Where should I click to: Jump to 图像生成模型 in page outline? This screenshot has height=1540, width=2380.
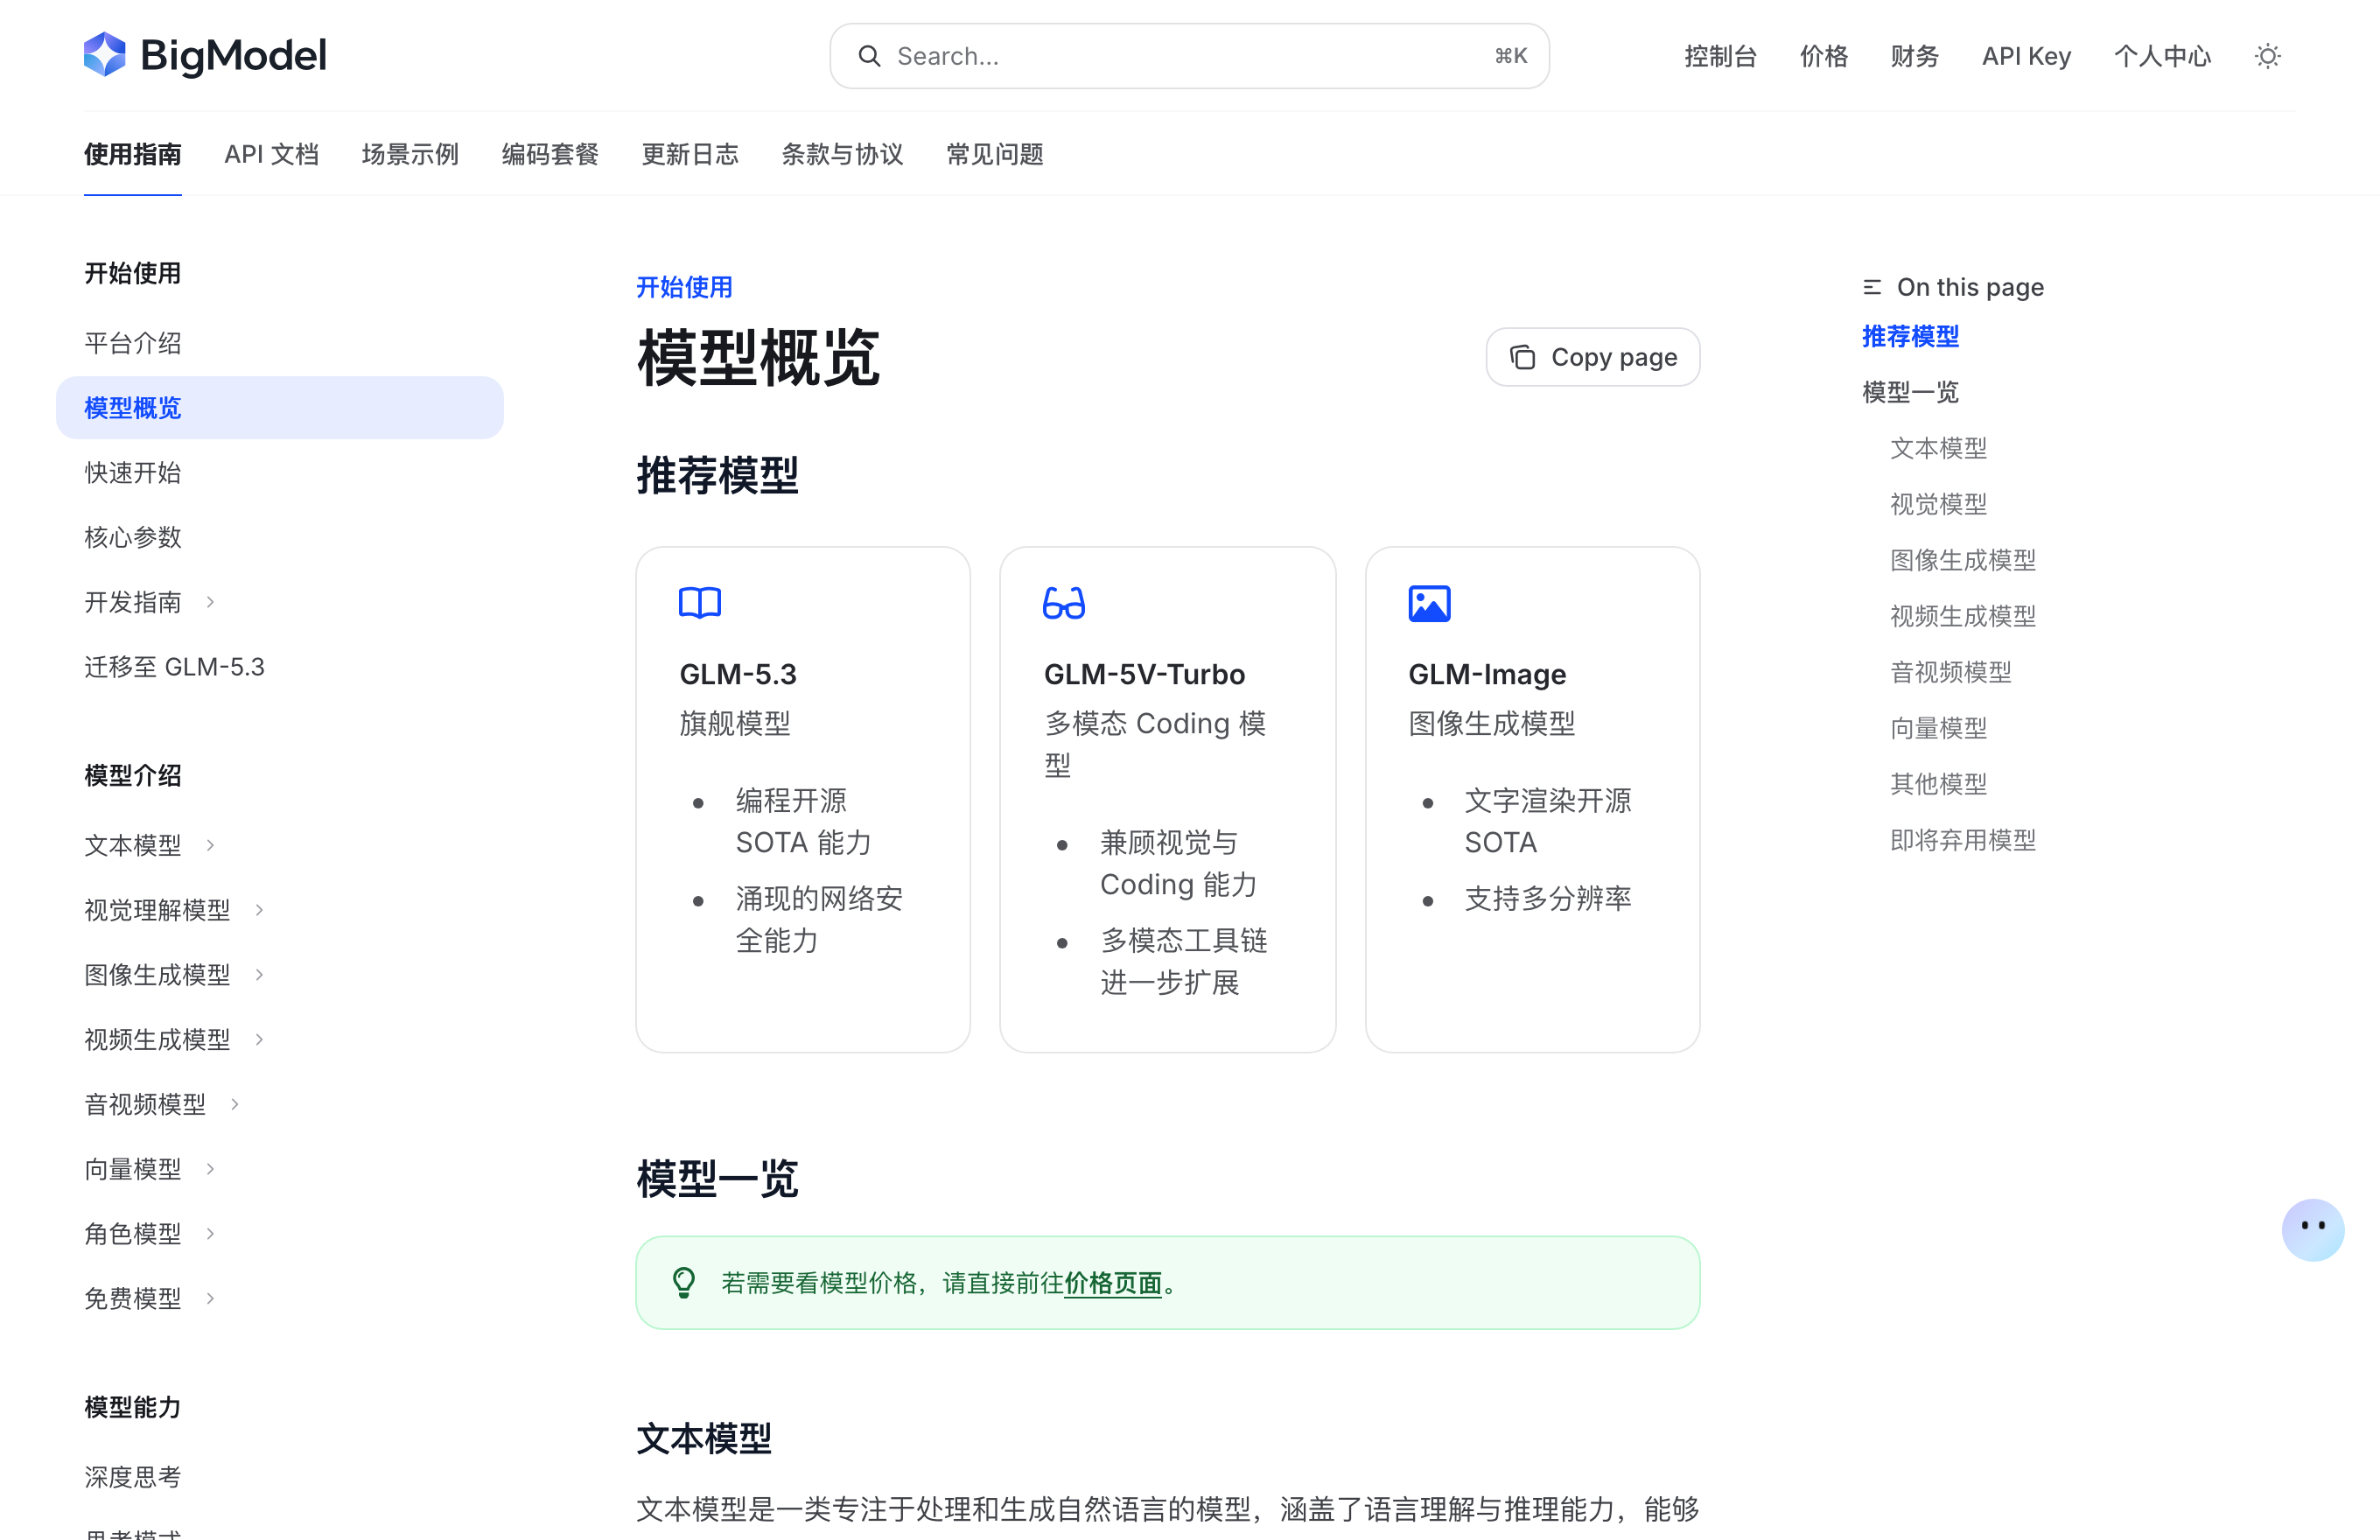point(1963,560)
